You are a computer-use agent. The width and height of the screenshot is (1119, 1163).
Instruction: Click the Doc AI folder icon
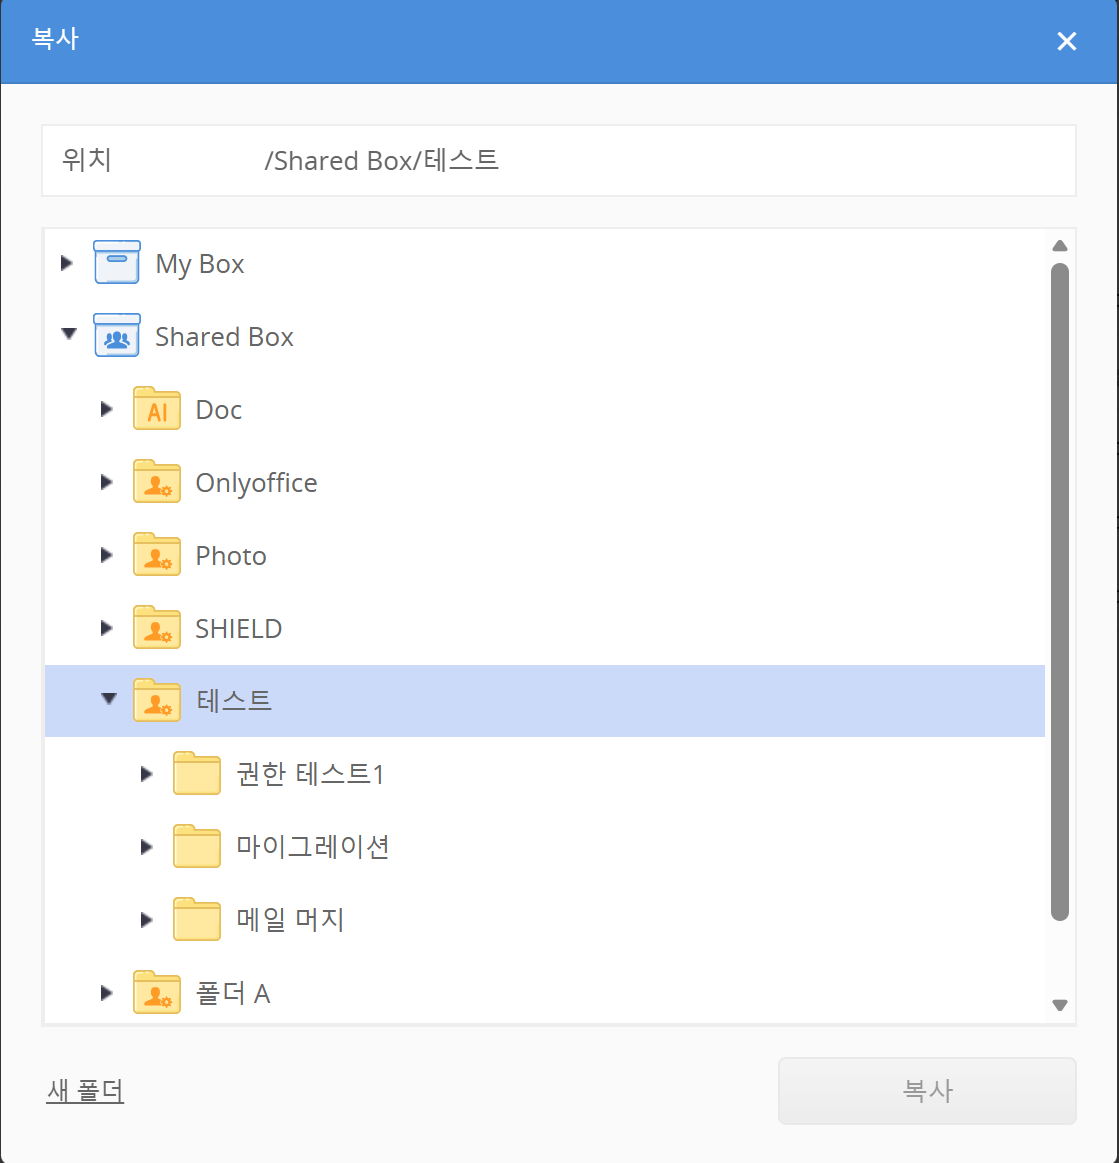coord(157,409)
